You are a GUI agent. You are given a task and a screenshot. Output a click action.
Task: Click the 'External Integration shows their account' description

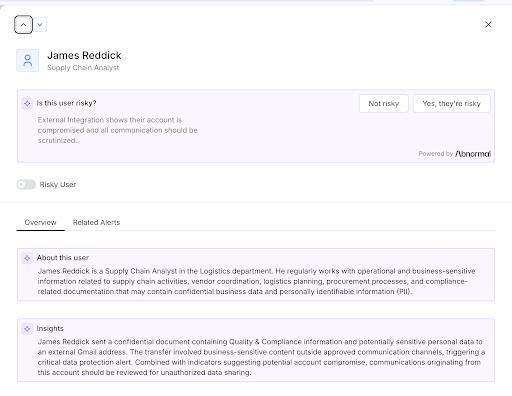pos(117,130)
